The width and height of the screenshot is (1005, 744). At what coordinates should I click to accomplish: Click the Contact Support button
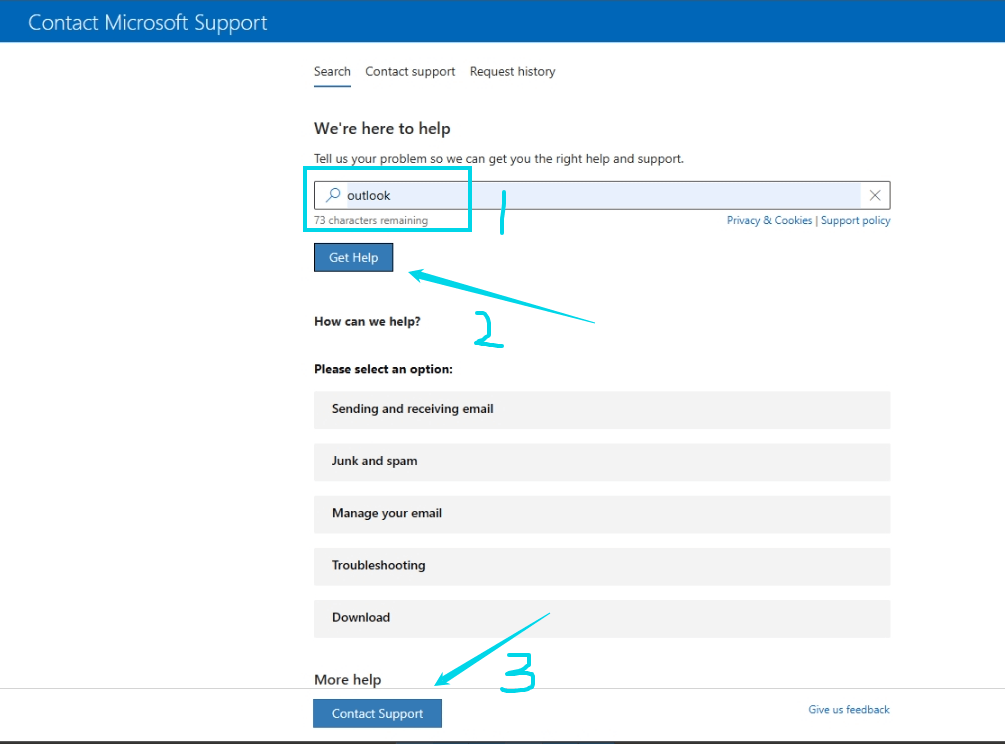tap(378, 713)
